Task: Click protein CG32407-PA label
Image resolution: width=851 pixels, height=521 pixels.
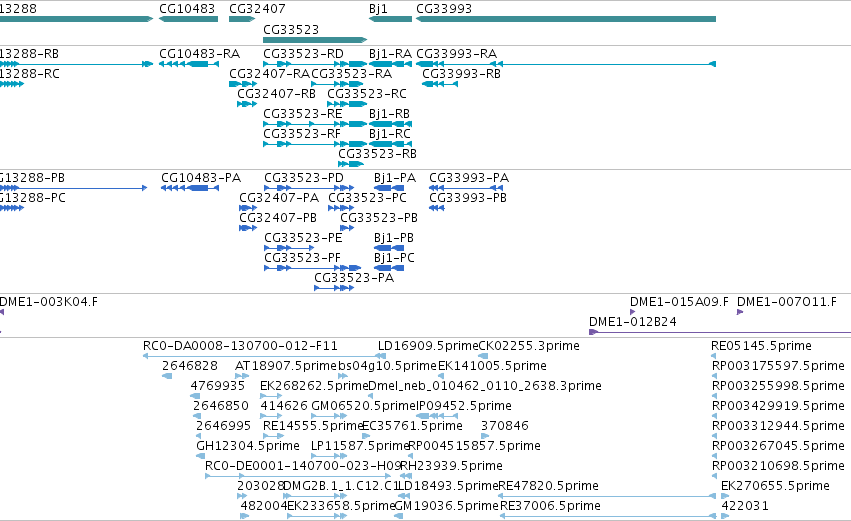Action: click(279, 198)
